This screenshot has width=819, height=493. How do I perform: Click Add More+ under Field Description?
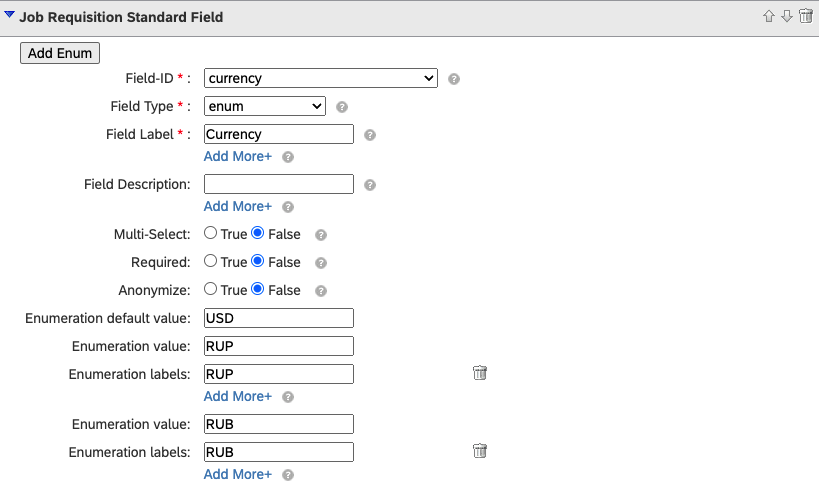[238, 206]
